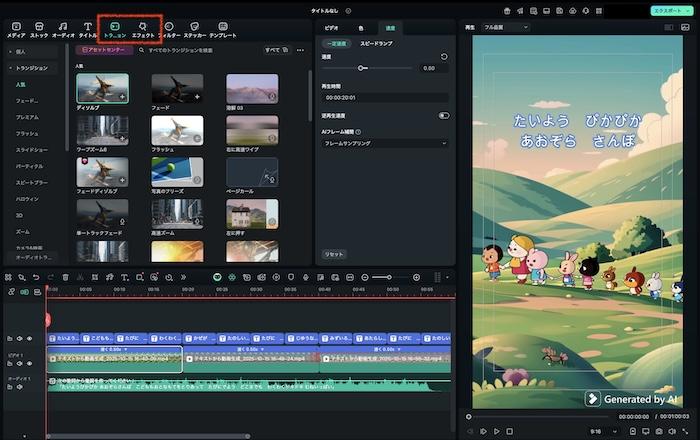Image resolution: width=700 pixels, height=440 pixels.
Task: Reset speed with the circular arrow icon
Action: point(444,57)
